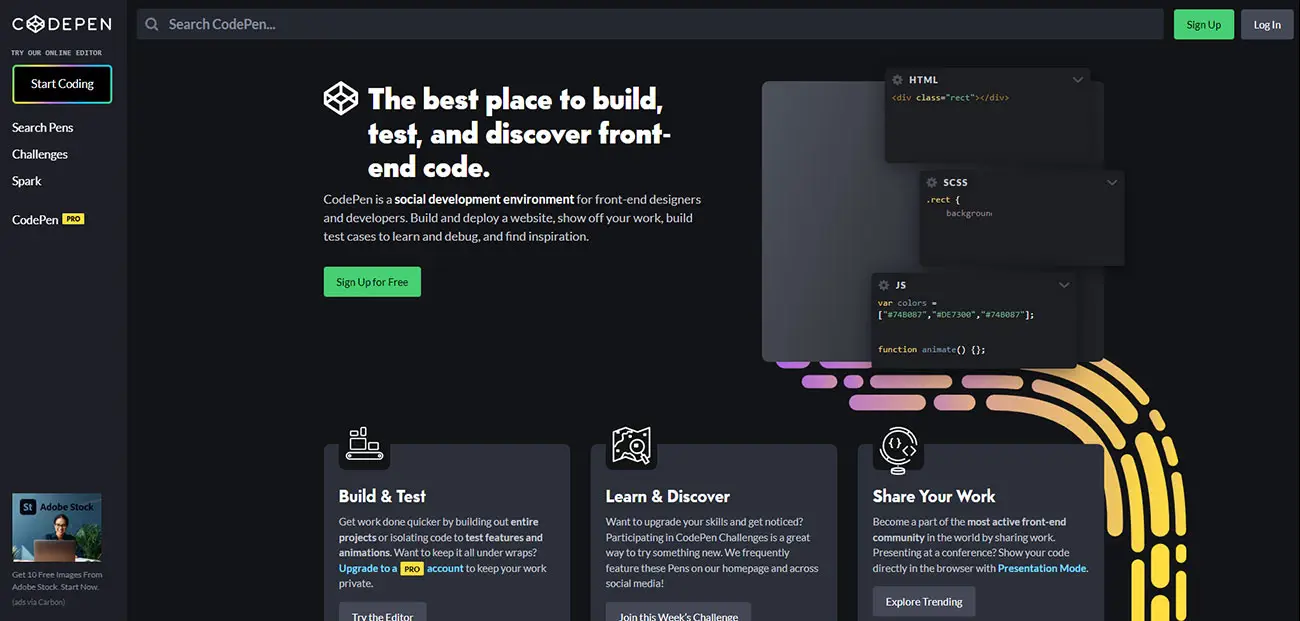The width and height of the screenshot is (1300, 621).
Task: Click the CodePen cube icon beside headline
Action: (341, 98)
